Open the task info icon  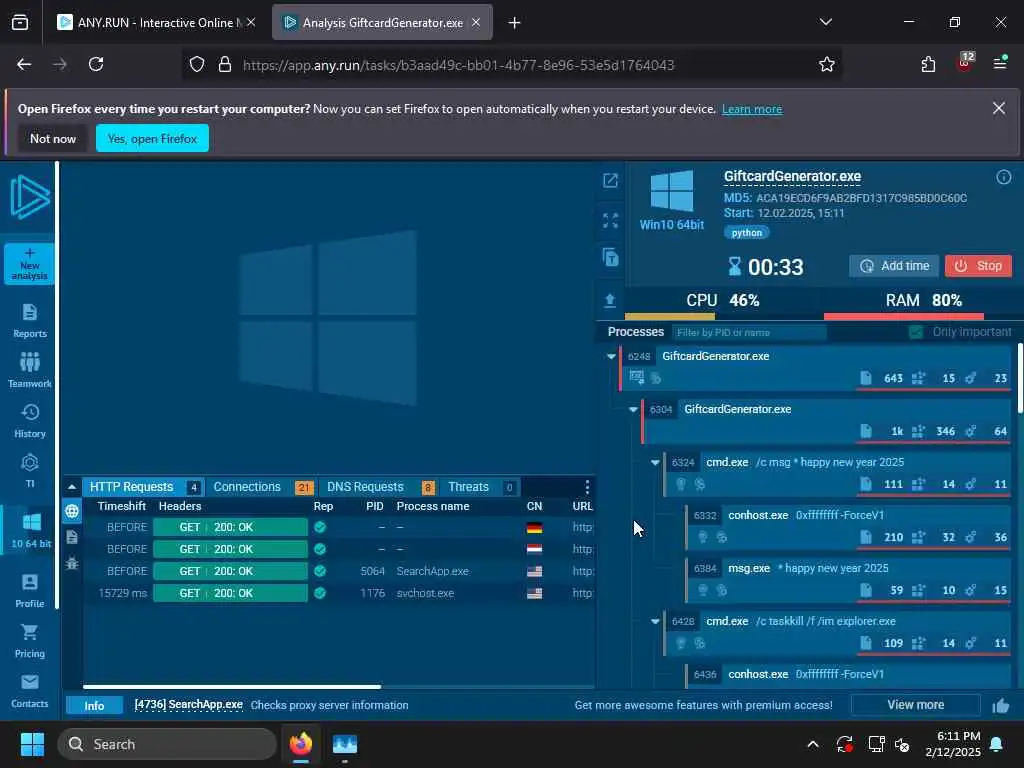click(x=1004, y=177)
